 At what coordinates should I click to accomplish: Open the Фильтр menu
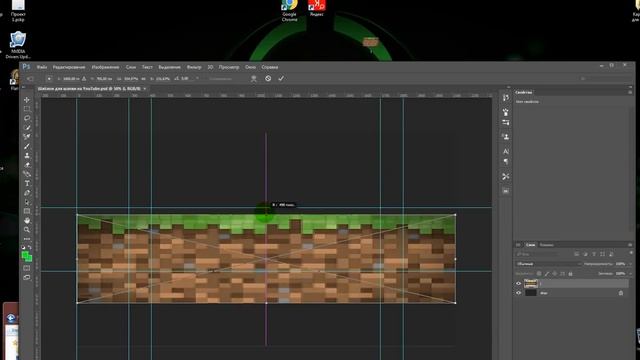pos(194,67)
